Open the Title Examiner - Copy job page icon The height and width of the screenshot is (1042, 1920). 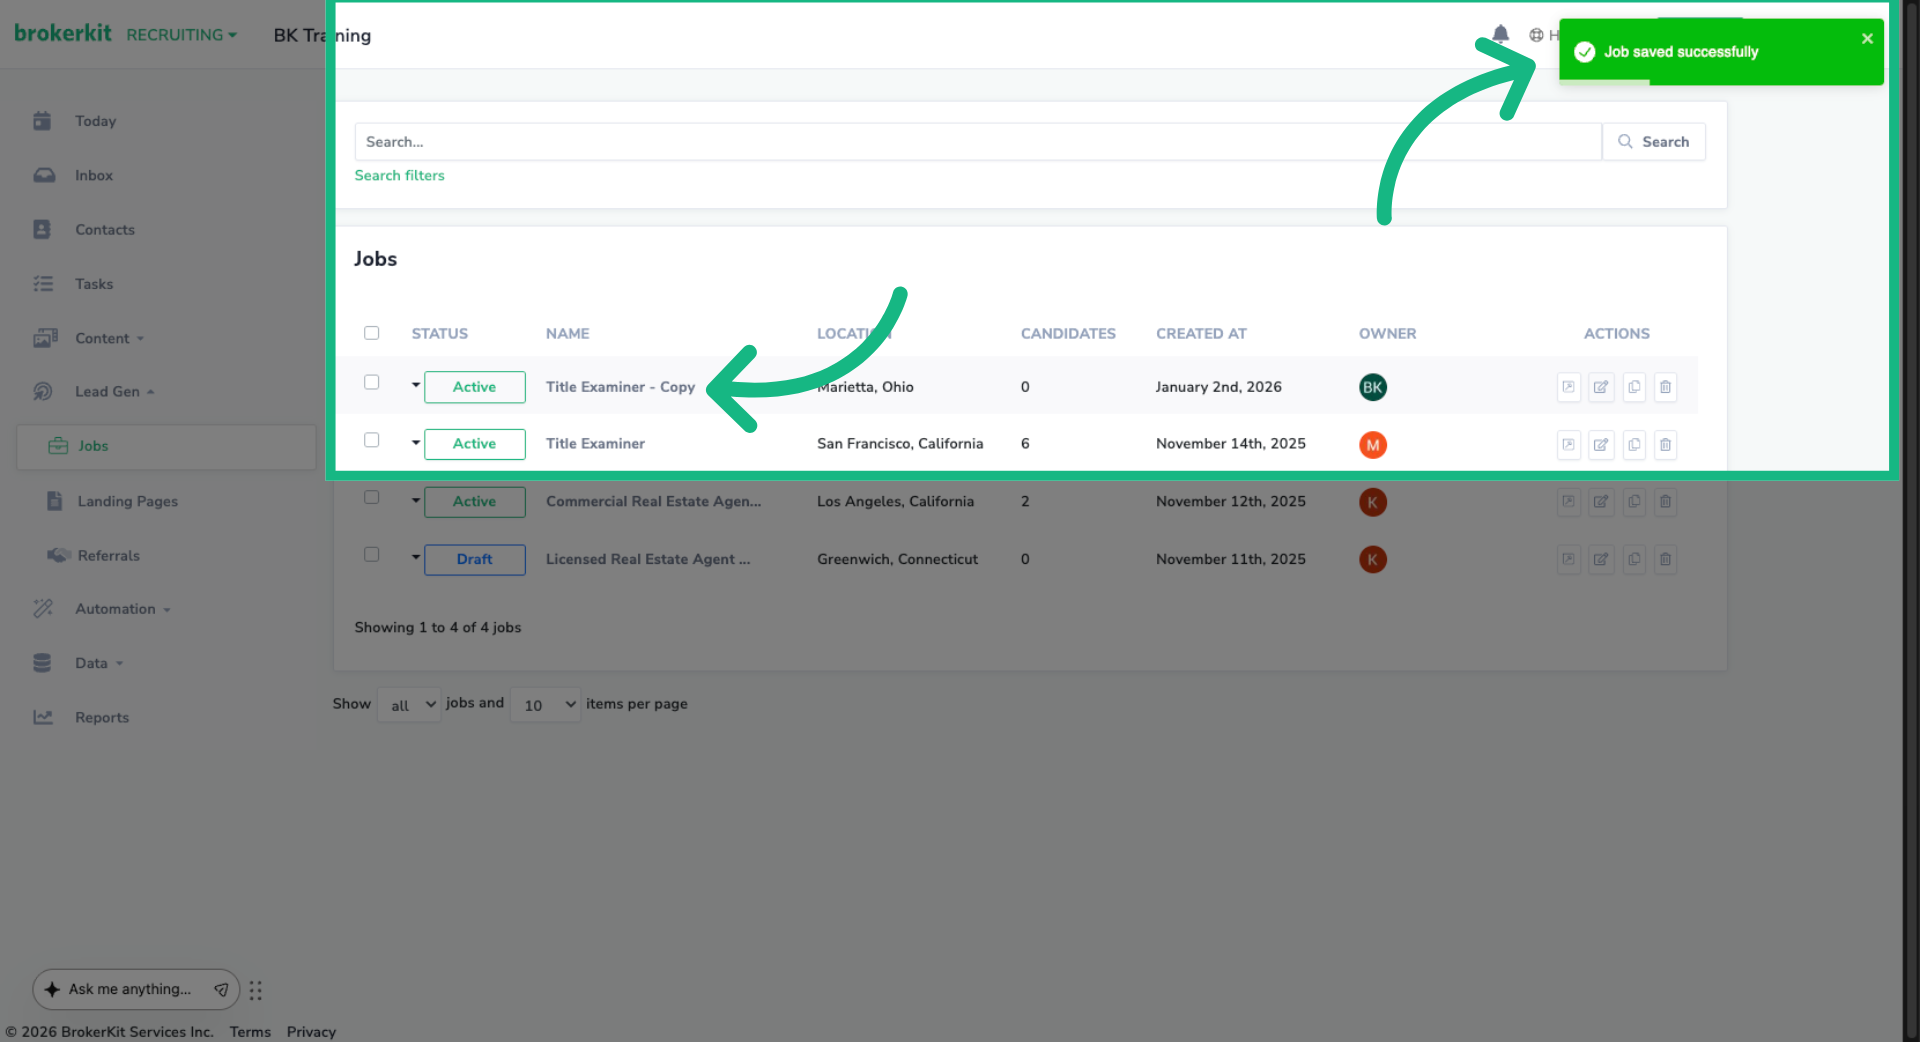[1569, 387]
